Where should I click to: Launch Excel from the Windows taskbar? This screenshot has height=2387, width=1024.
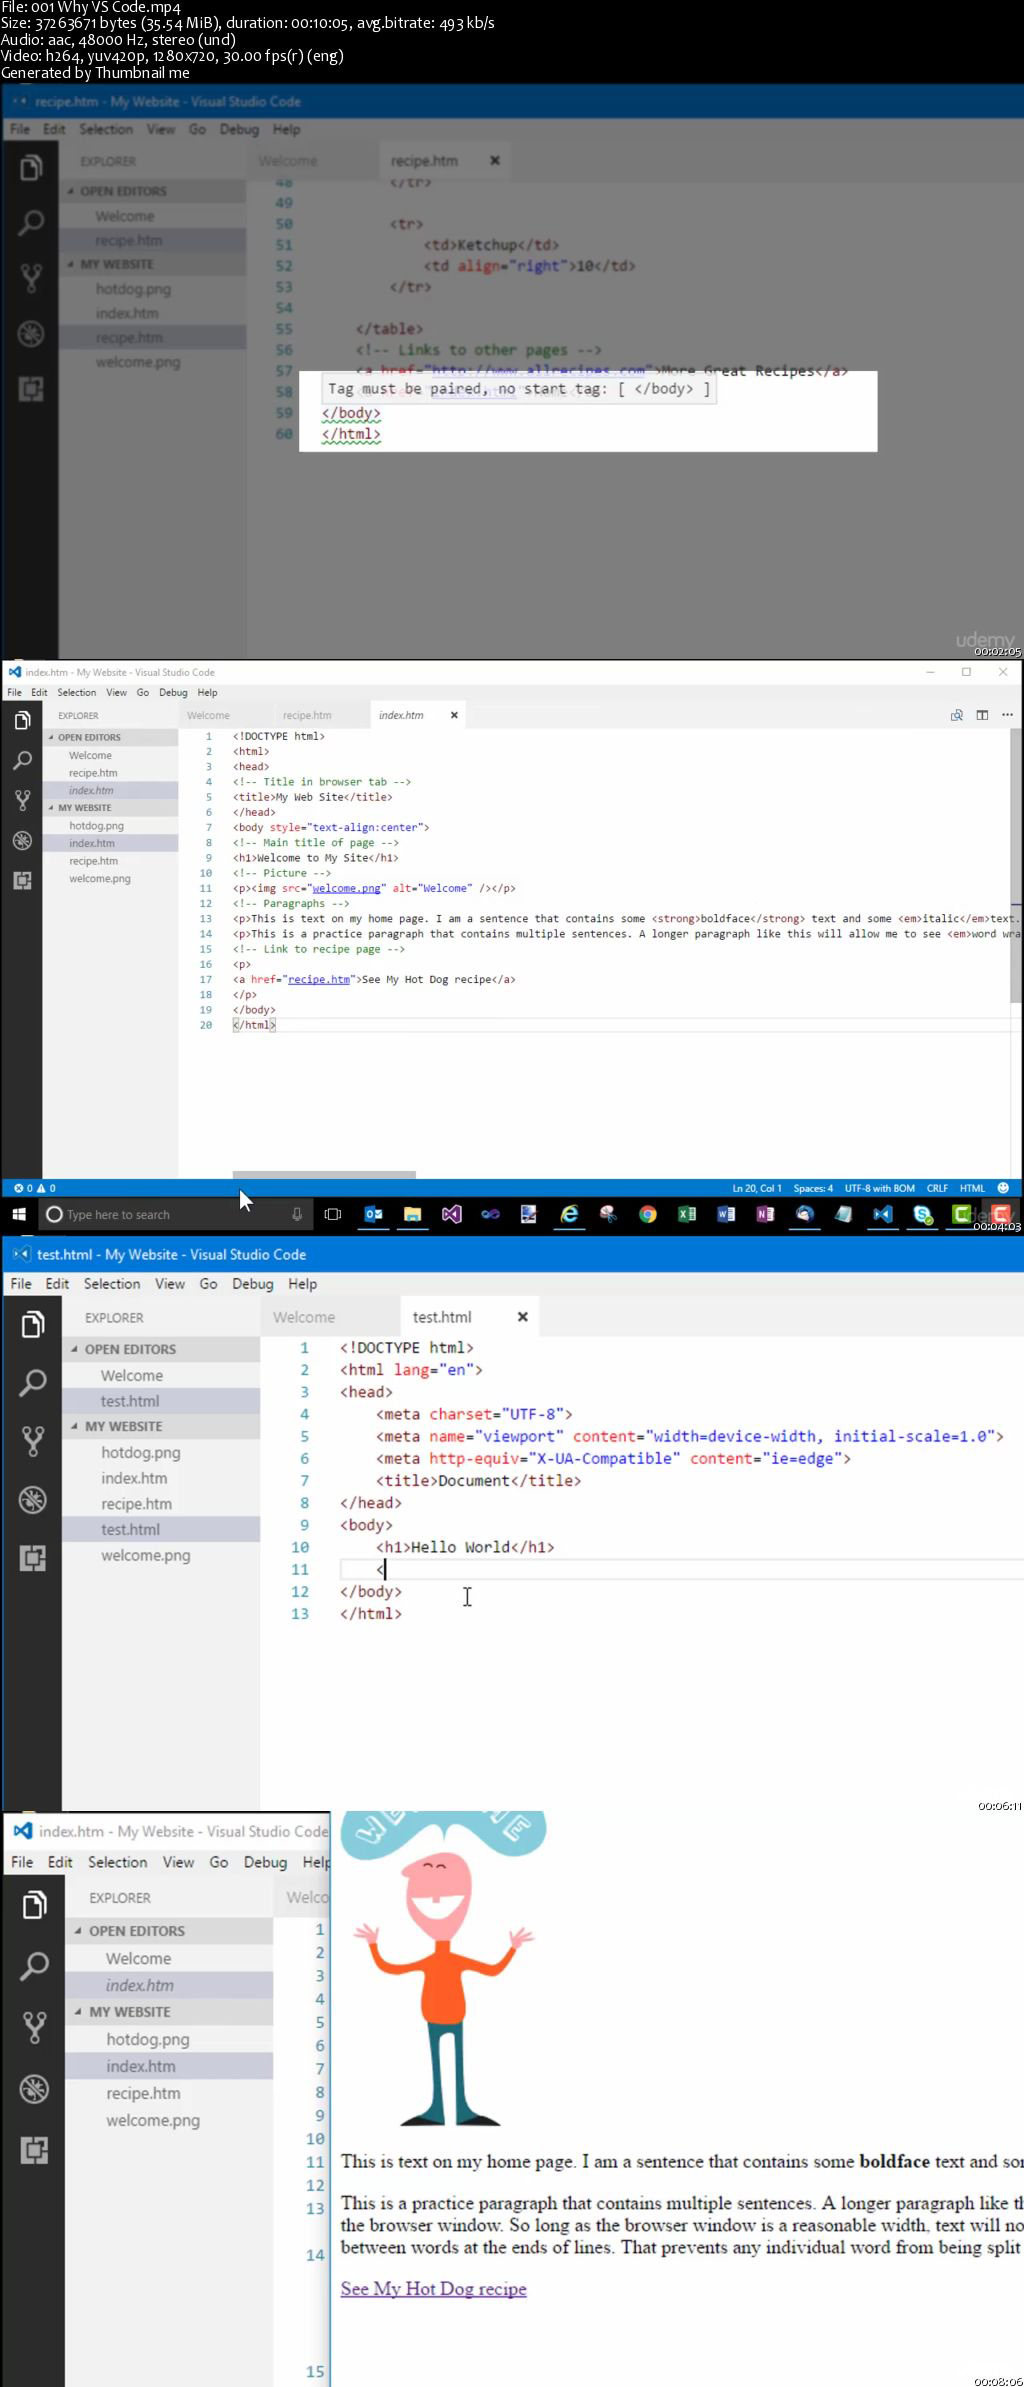[687, 1214]
